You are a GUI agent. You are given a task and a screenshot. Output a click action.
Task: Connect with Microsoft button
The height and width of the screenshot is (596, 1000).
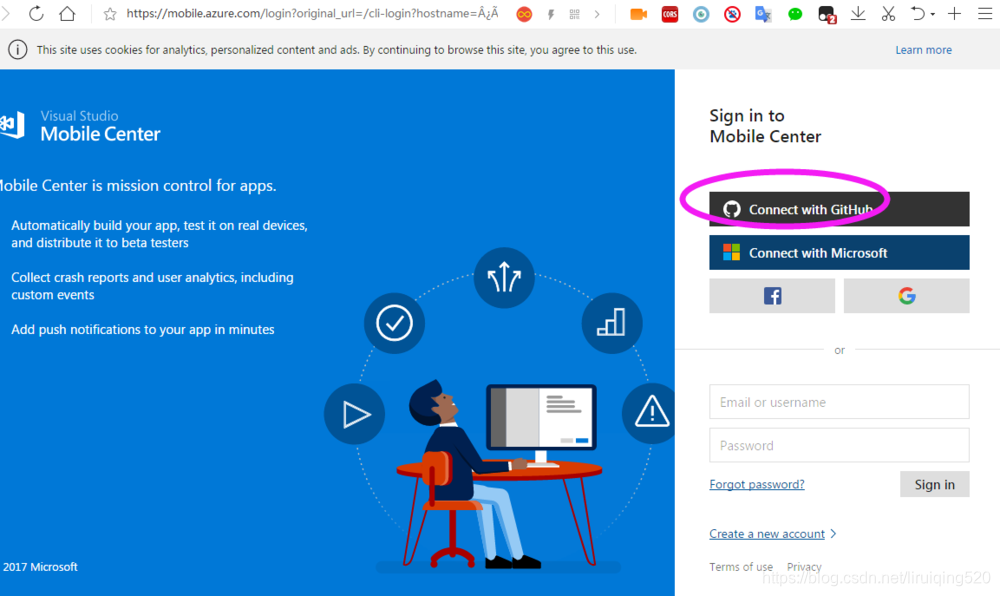pos(839,252)
